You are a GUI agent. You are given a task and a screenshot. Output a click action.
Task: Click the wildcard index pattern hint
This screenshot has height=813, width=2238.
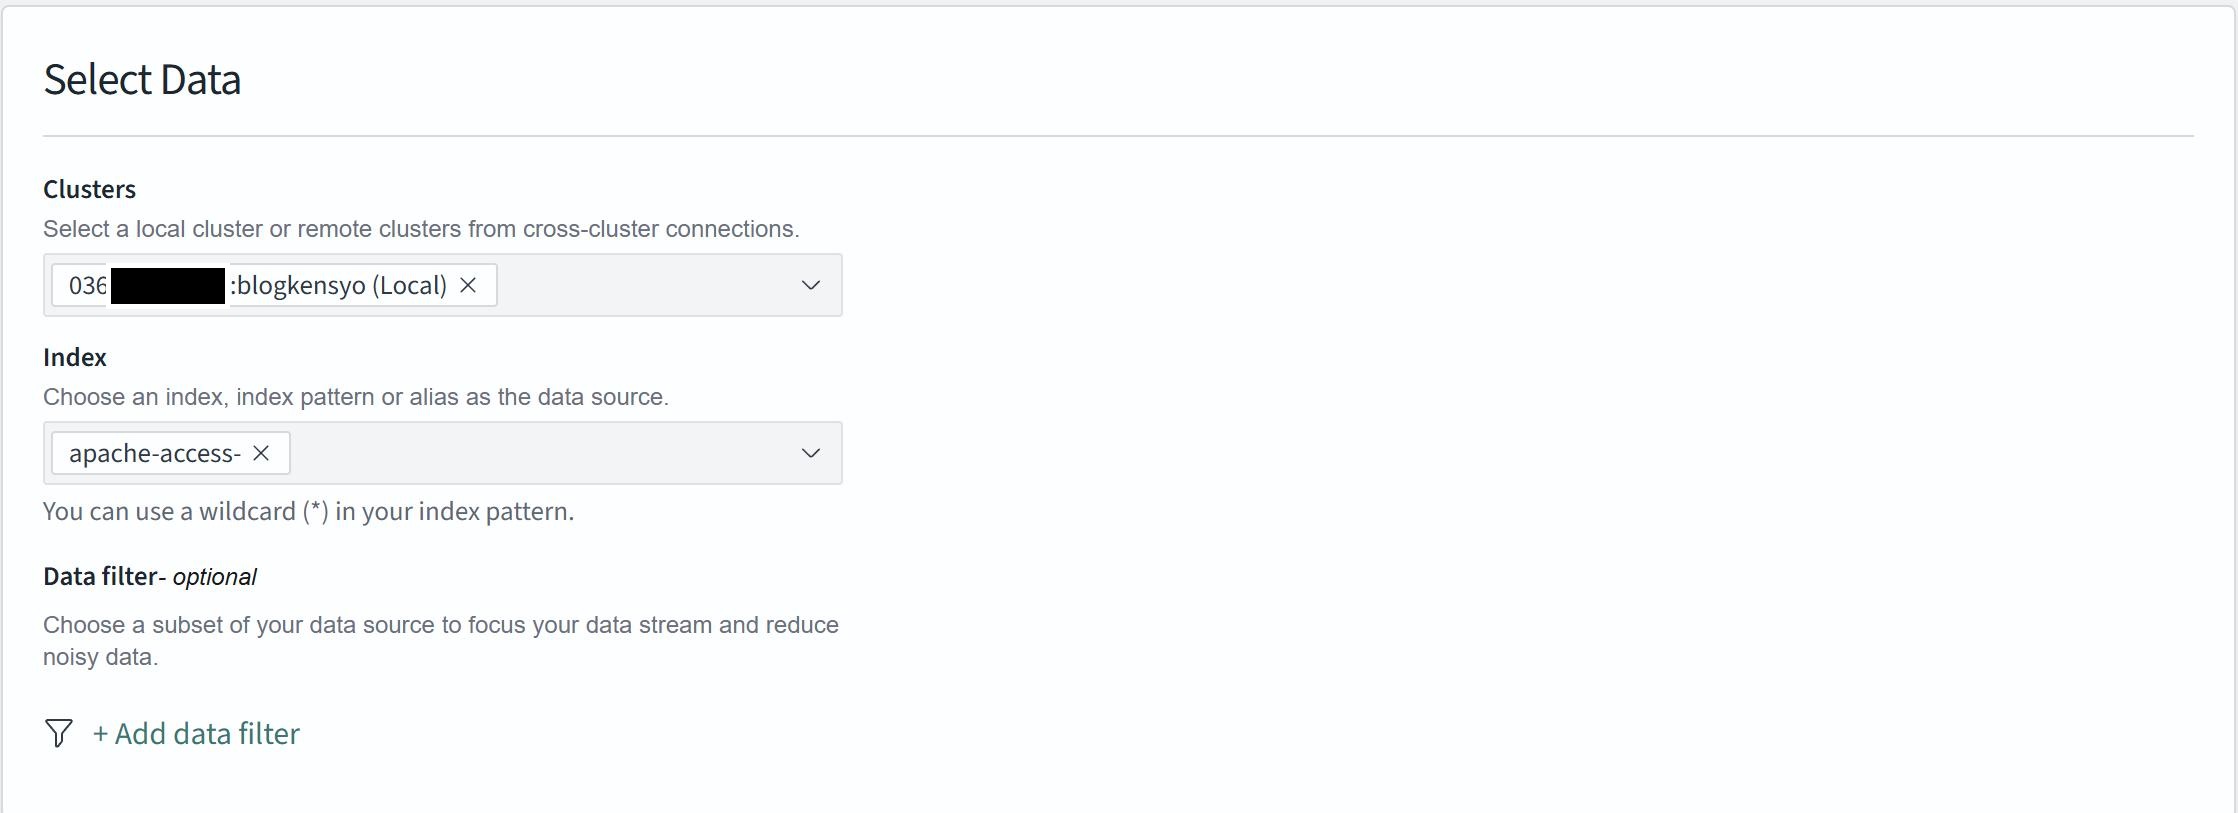[308, 511]
